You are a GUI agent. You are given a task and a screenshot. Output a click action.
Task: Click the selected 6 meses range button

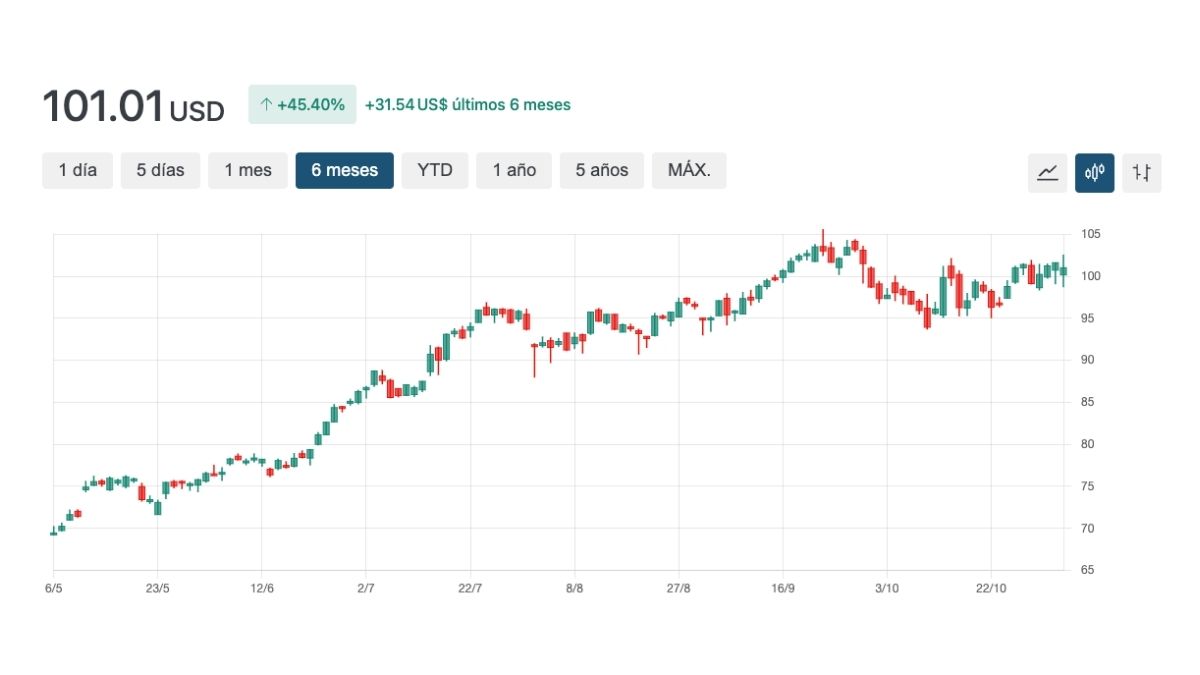[x=344, y=170]
